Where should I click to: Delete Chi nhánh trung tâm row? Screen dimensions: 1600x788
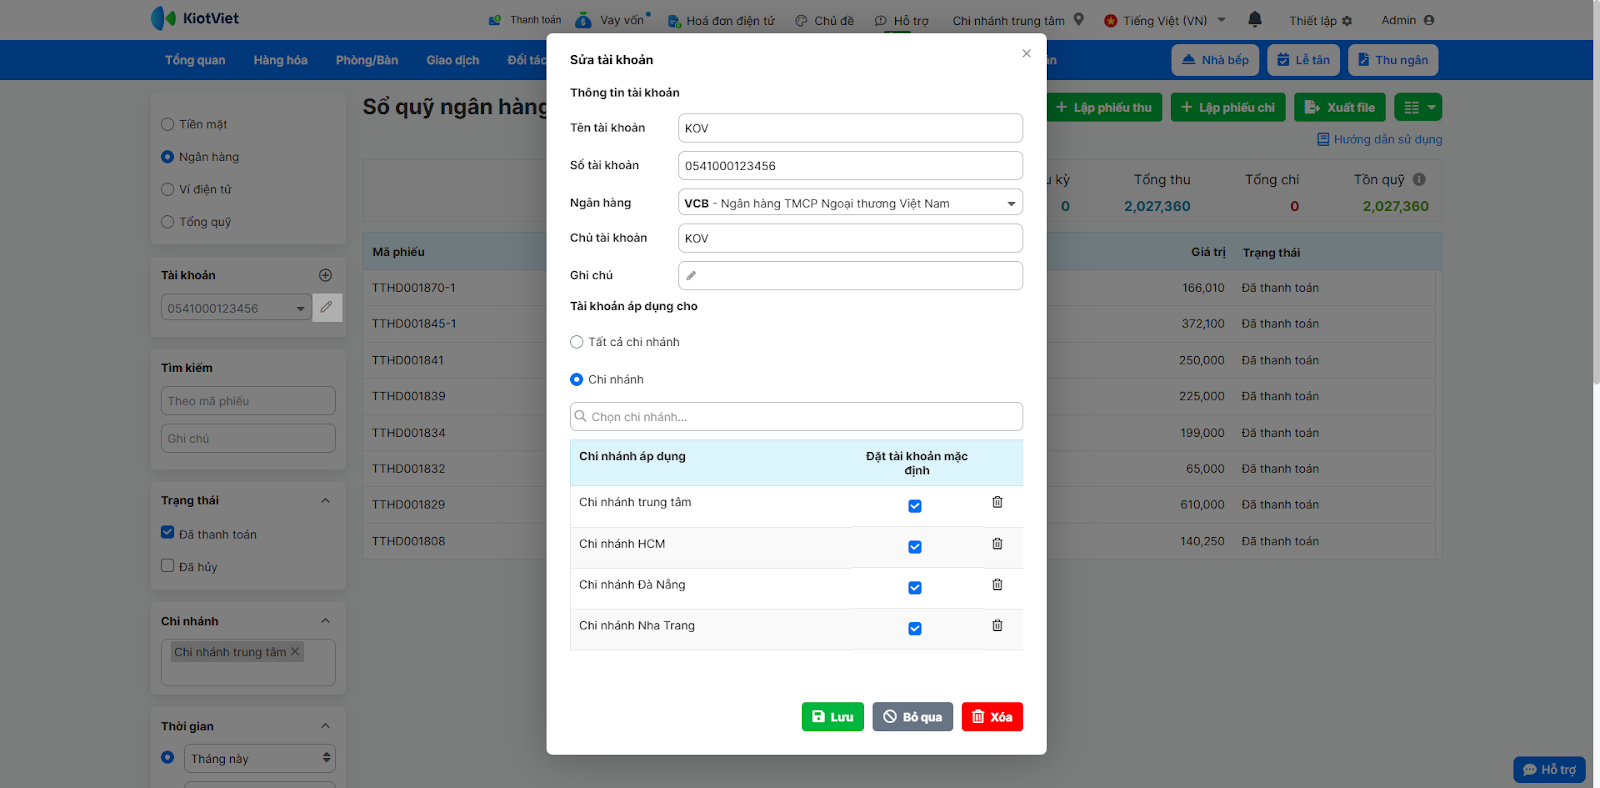[x=997, y=502]
